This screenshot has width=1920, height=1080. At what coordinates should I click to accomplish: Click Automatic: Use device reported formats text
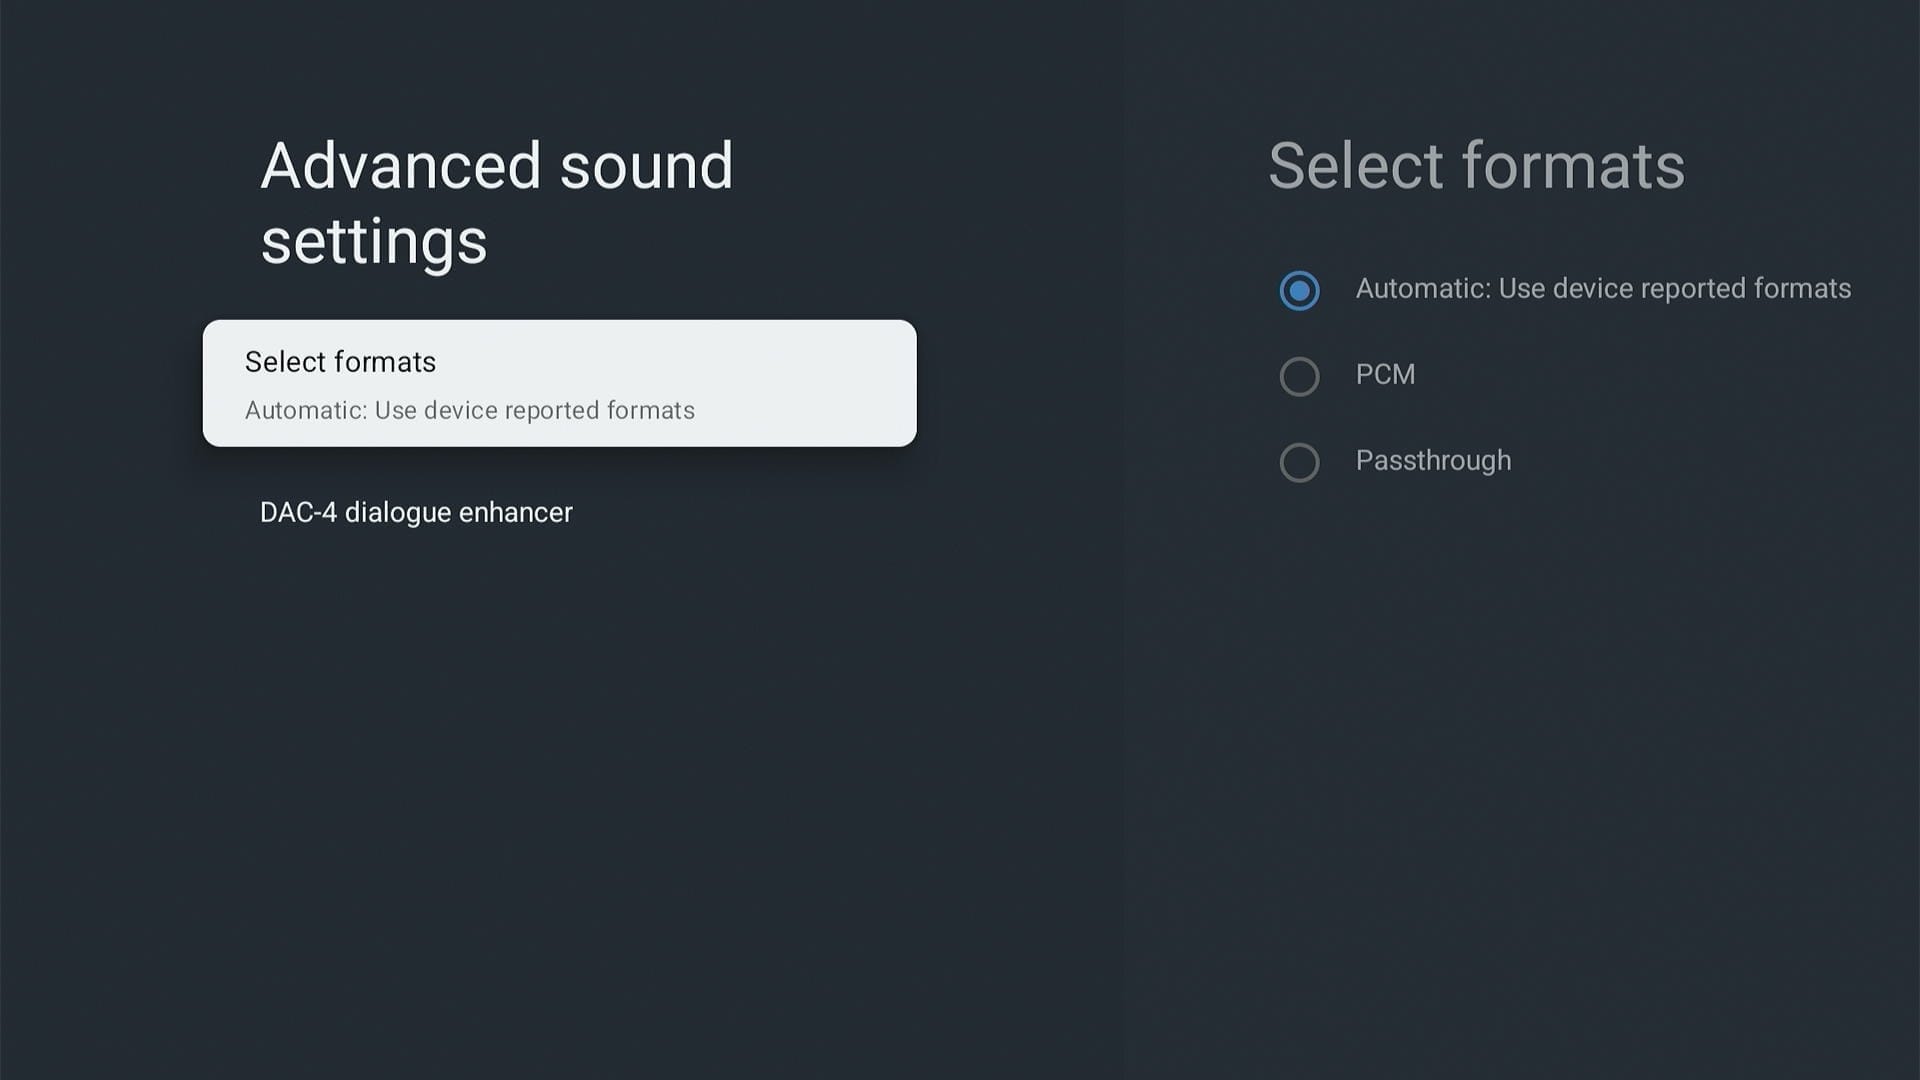1602,289
